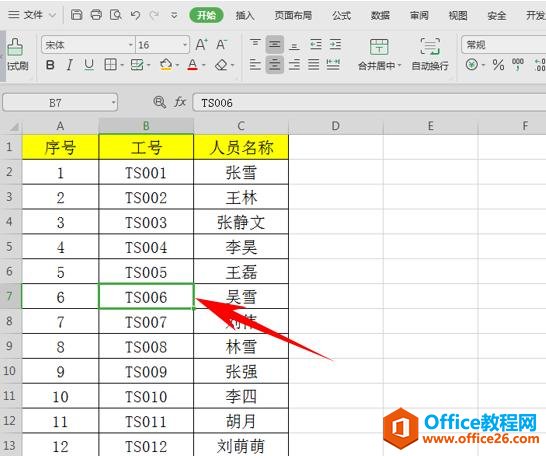The width and height of the screenshot is (546, 456).
Task: Align text to top
Action: pos(255,44)
